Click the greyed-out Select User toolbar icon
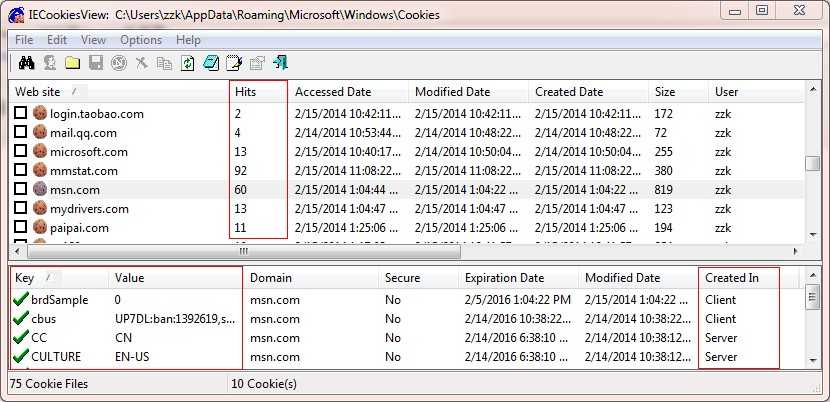This screenshot has height=402, width=830. click(50, 63)
